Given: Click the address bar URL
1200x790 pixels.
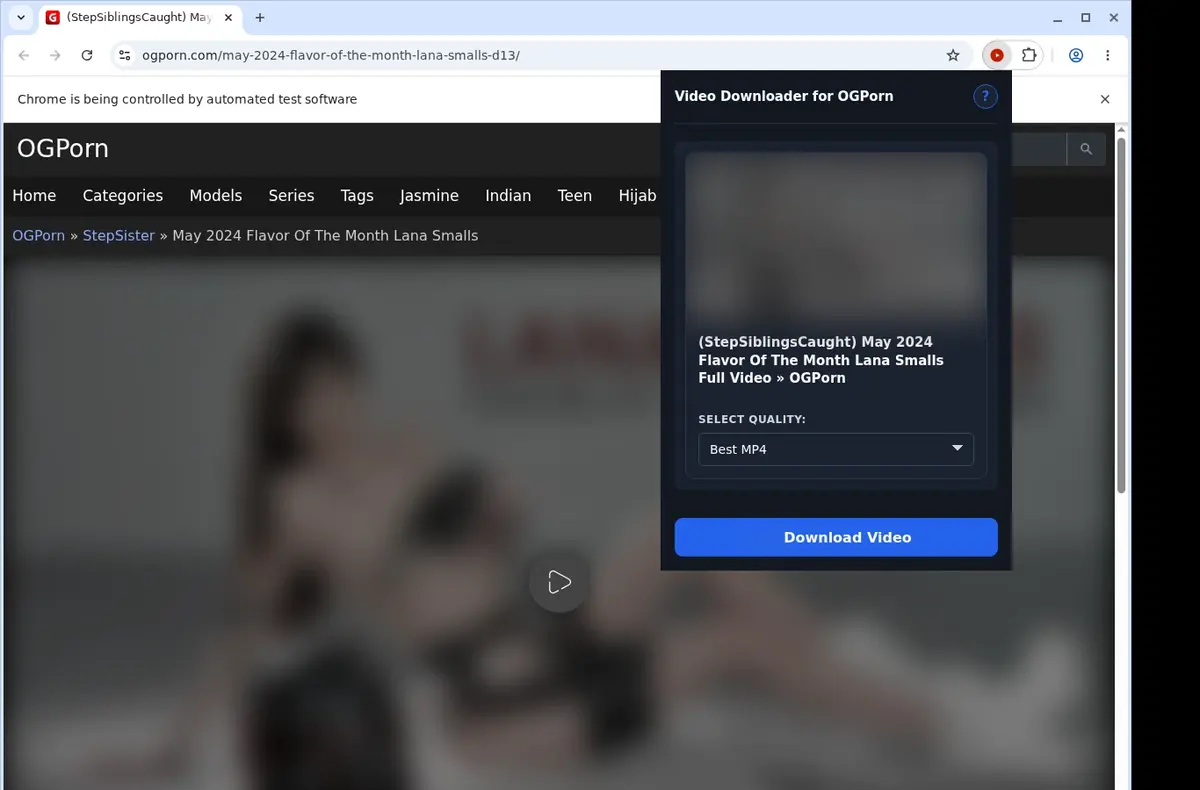Looking at the screenshot, I should point(331,56).
